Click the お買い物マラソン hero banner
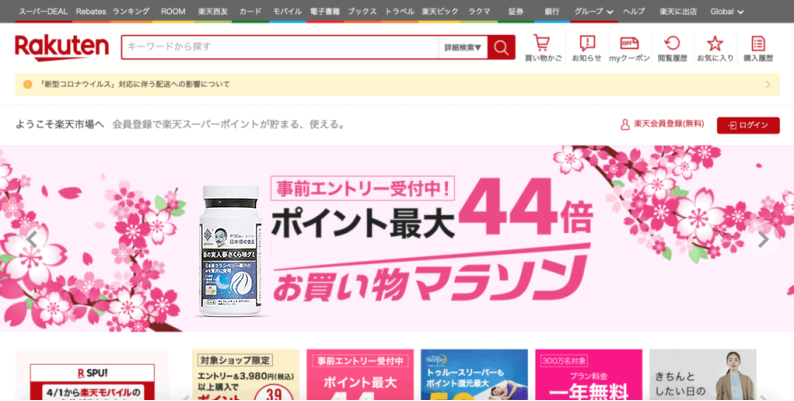Image resolution: width=794 pixels, height=401 pixels. [397, 238]
